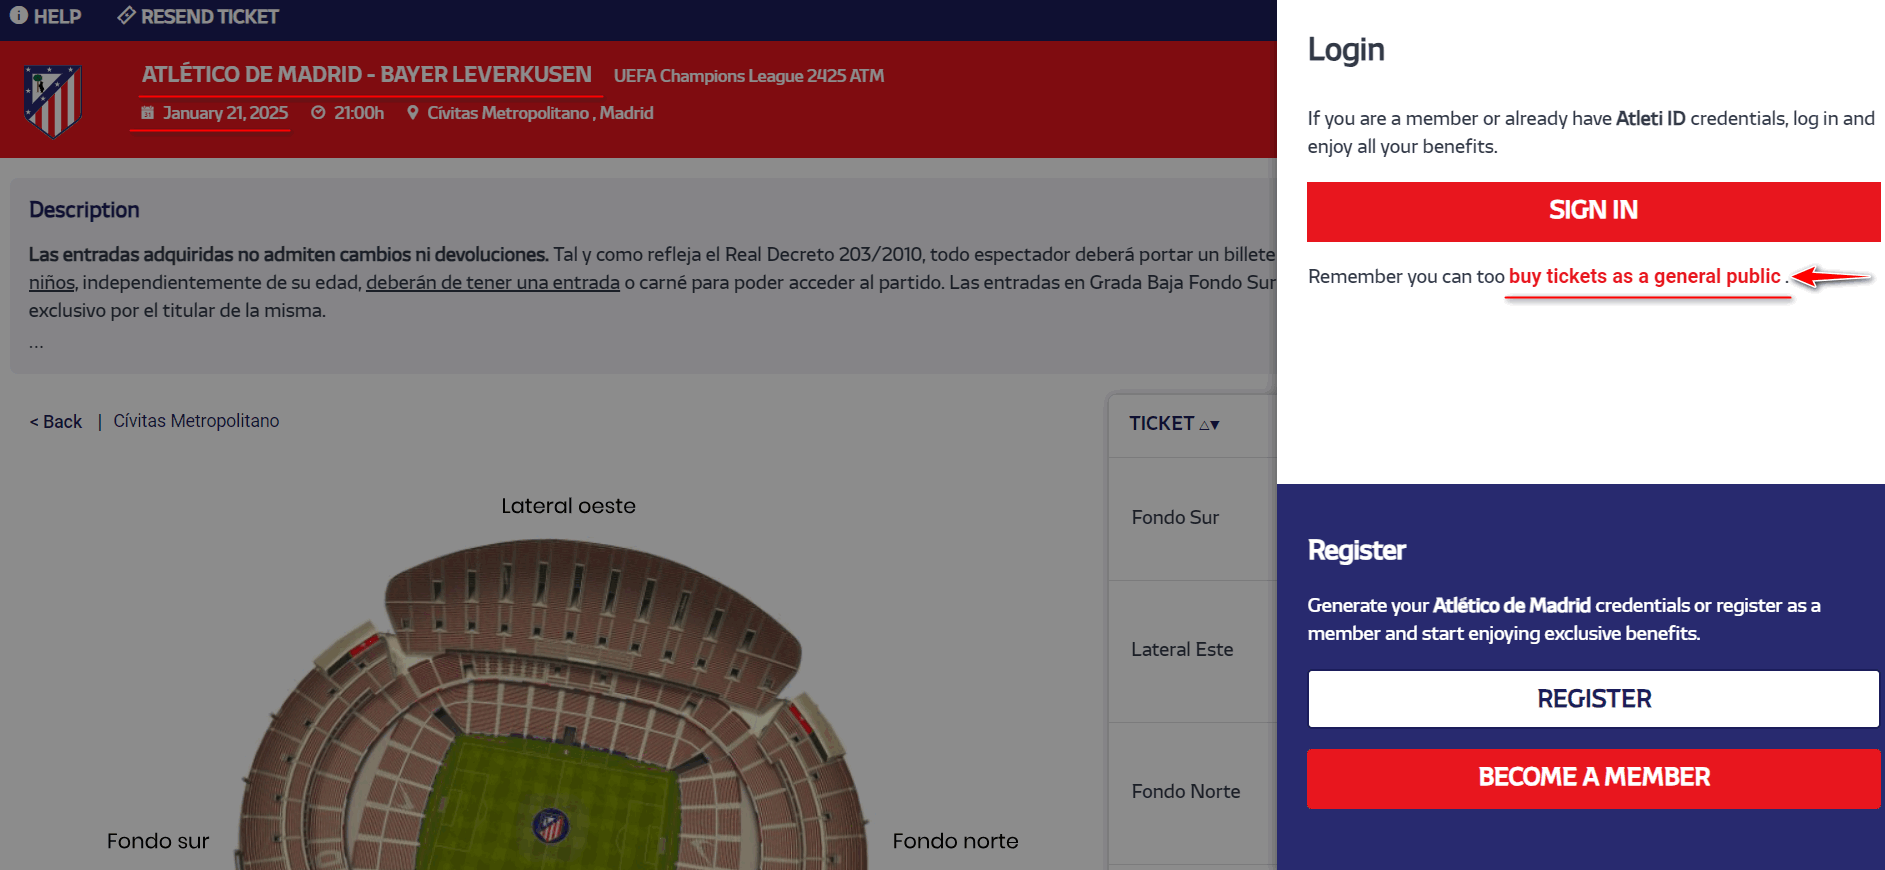Viewport: 1885px width, 870px height.
Task: Click the club badge on the pitch
Action: point(550,826)
